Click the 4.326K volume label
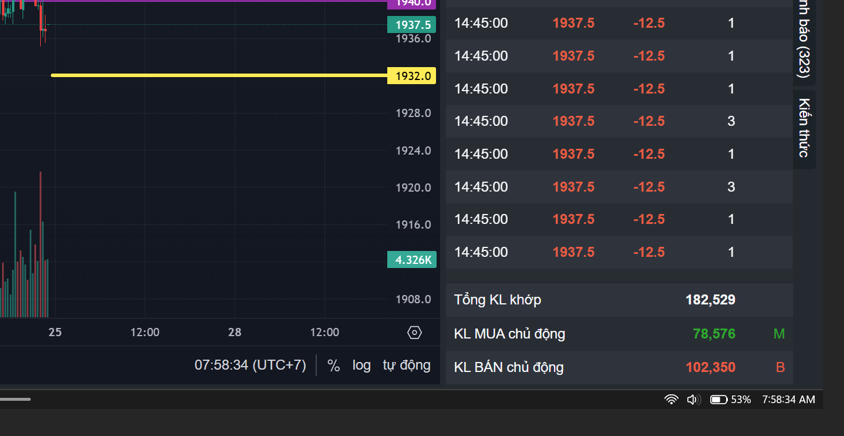This screenshot has height=436, width=844. click(412, 260)
